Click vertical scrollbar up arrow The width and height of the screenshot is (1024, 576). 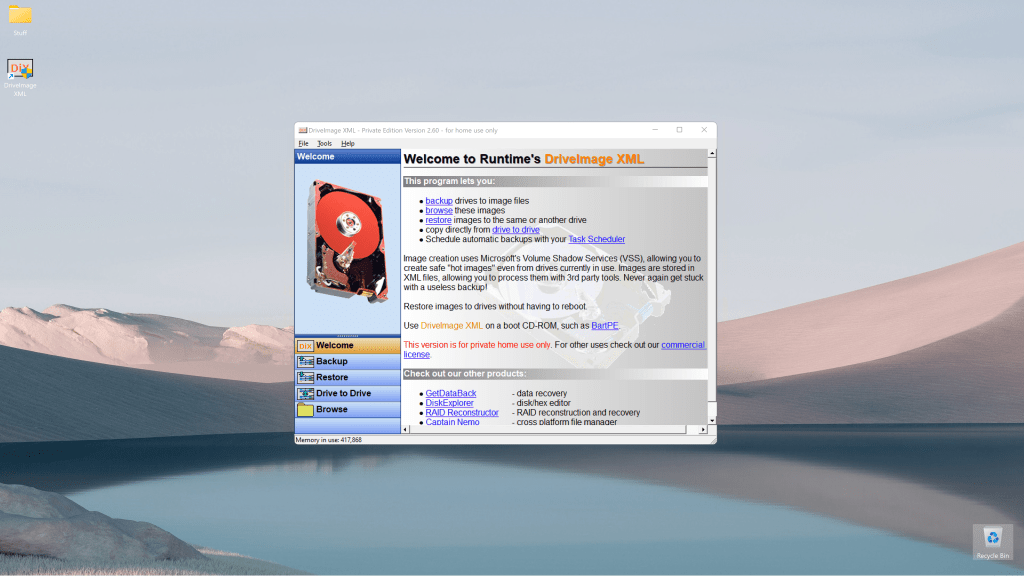pos(712,153)
